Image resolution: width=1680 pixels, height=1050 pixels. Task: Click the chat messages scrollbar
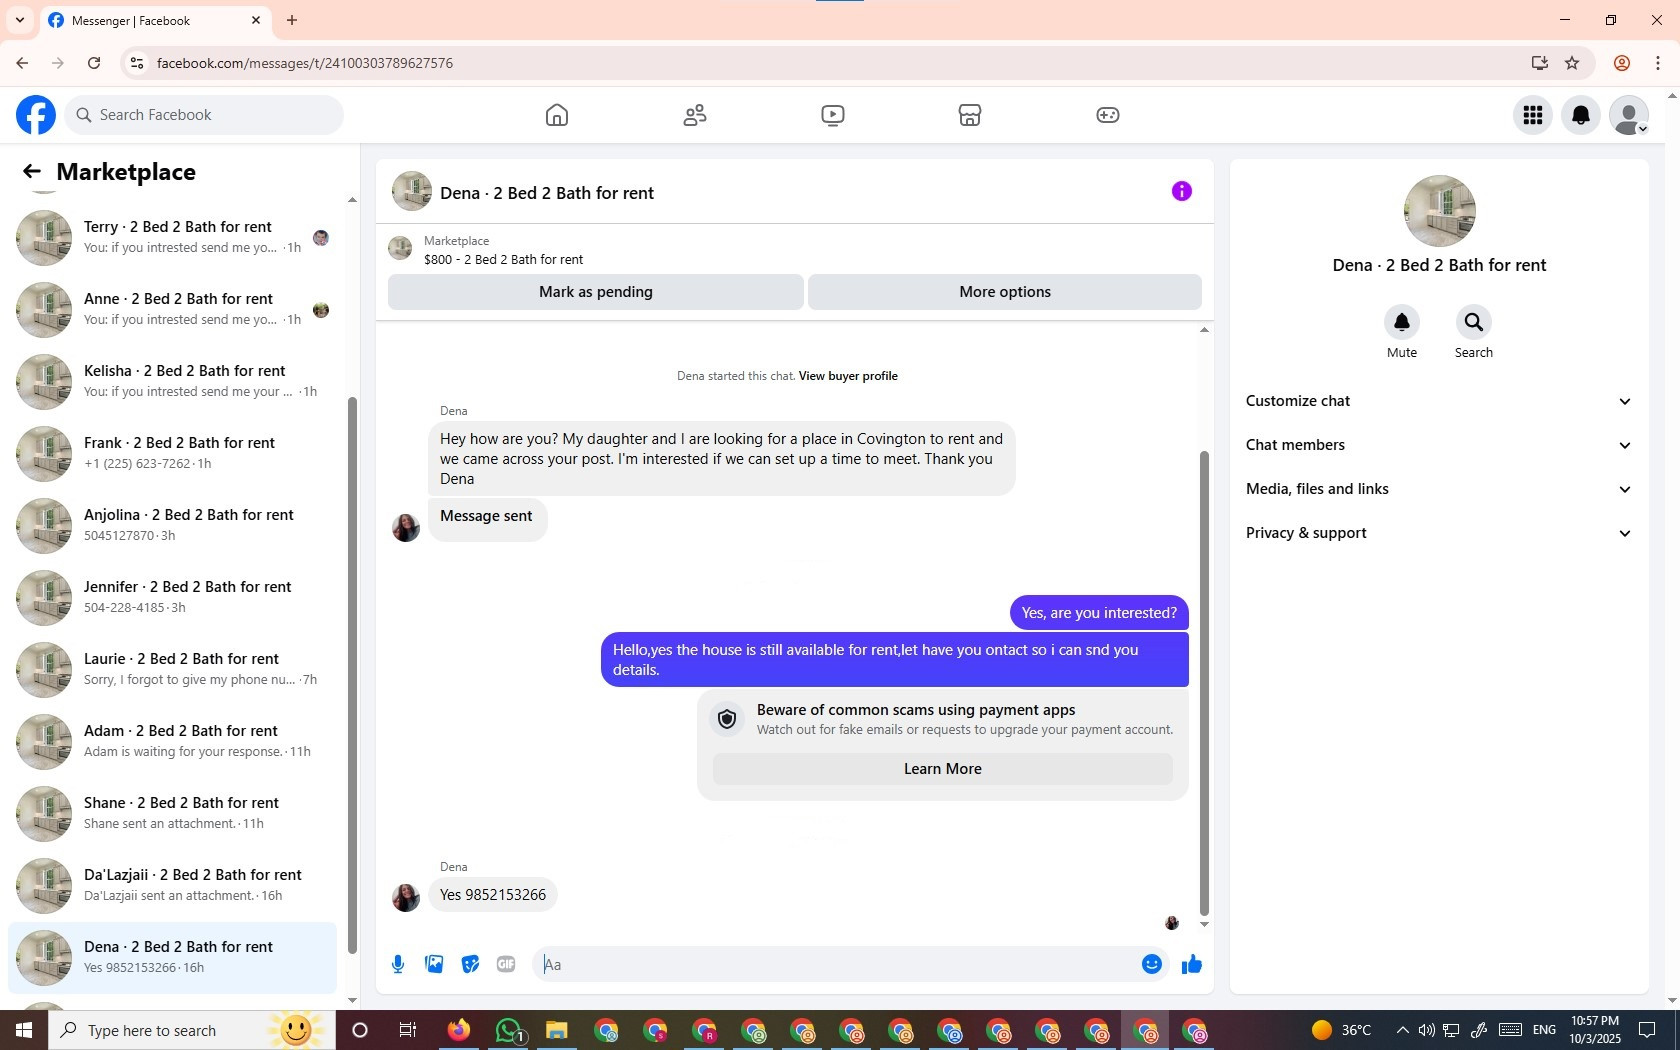point(1204,683)
